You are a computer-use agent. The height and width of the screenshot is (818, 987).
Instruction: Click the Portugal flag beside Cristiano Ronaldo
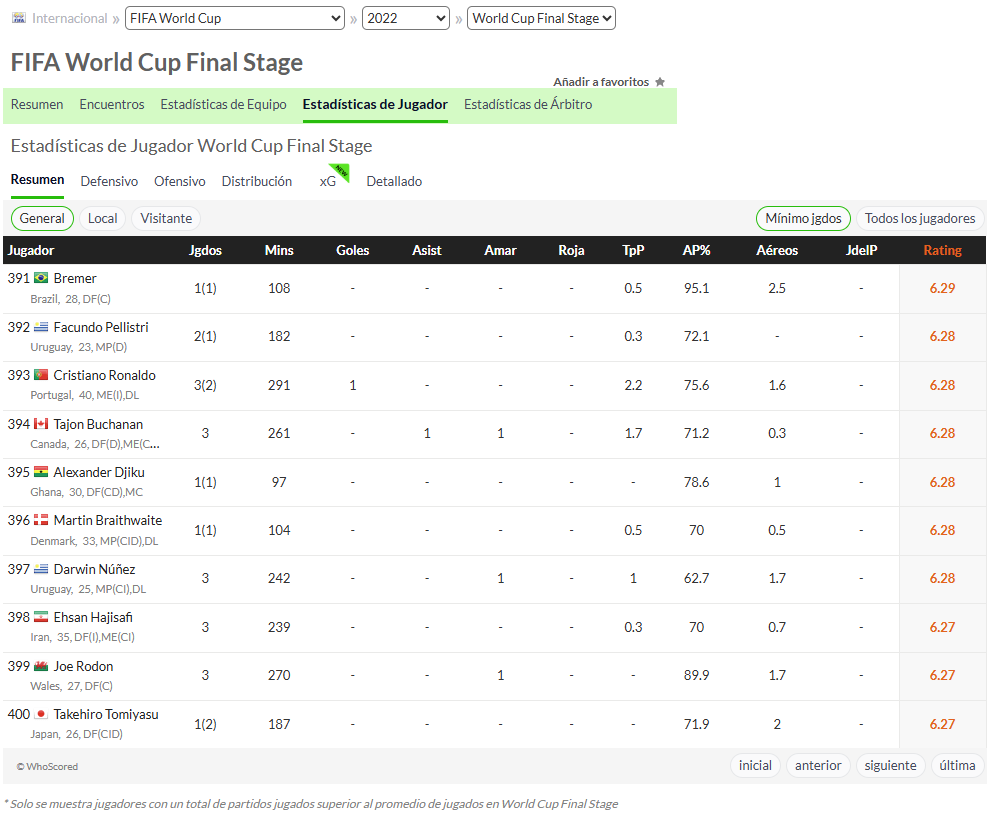pos(41,375)
